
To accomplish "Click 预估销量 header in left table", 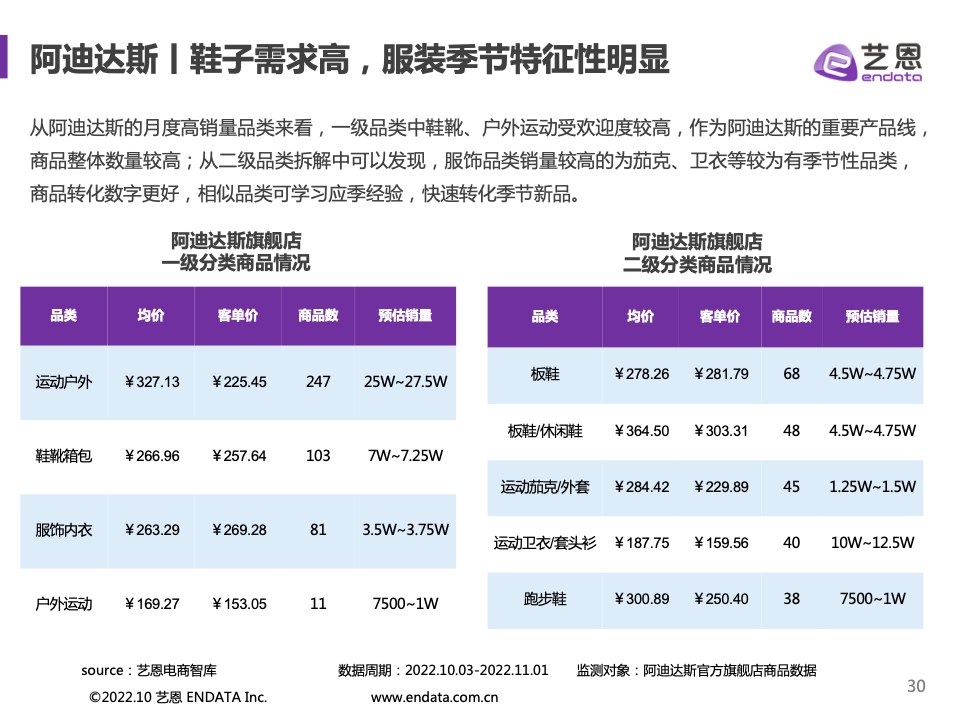I will pos(405,315).
